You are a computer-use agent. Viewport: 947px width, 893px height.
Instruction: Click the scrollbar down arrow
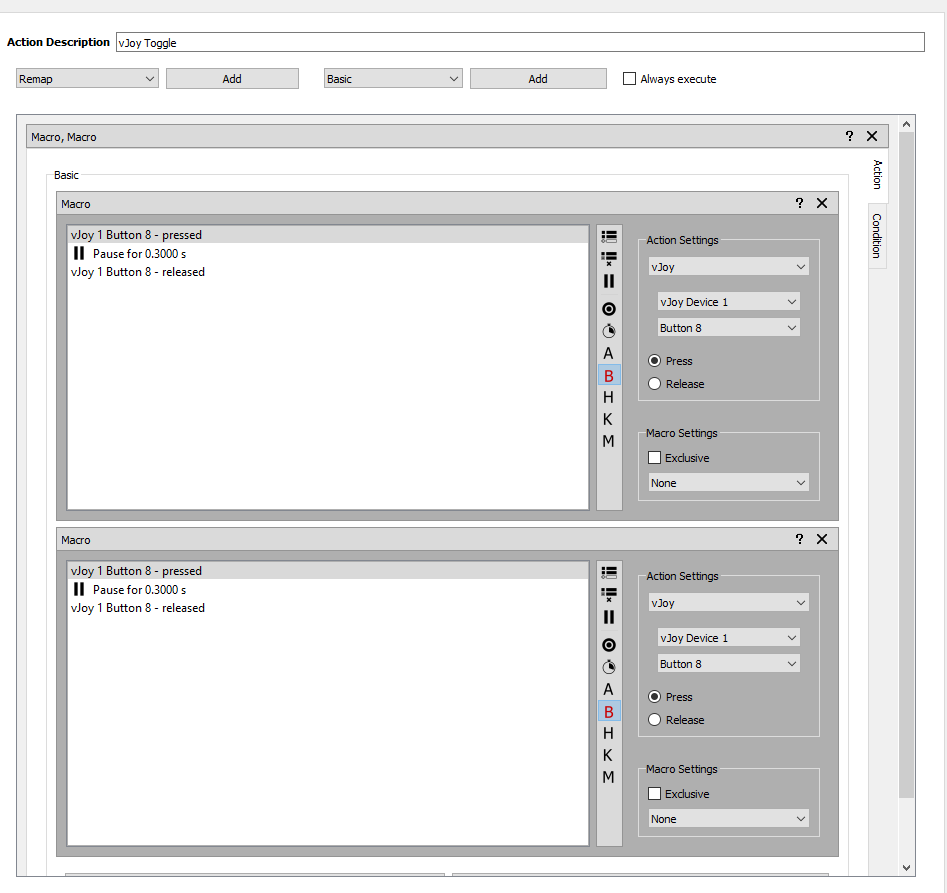[906, 868]
